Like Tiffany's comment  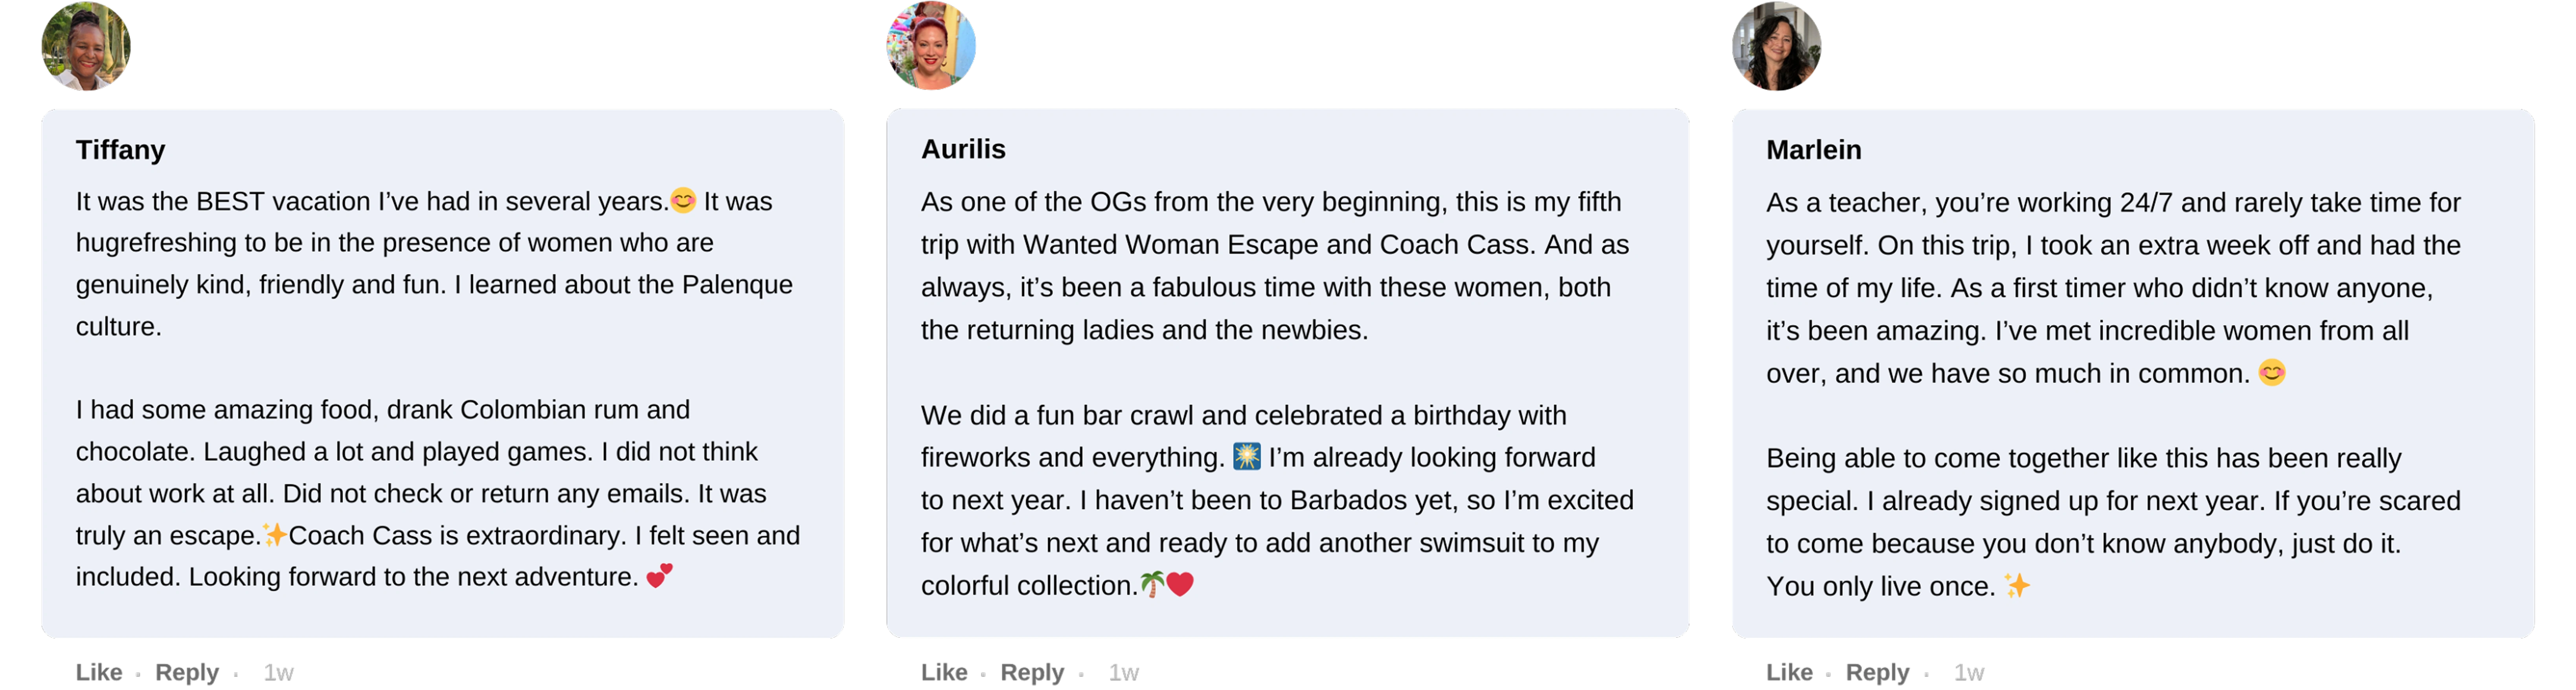[x=98, y=672]
